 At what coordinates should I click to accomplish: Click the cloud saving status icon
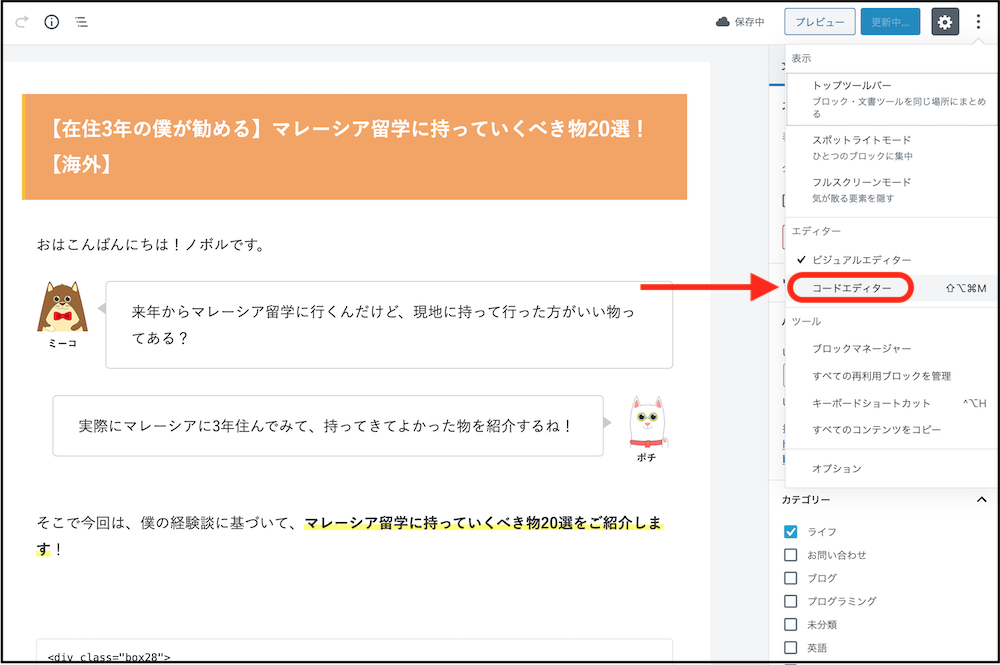coord(723,22)
